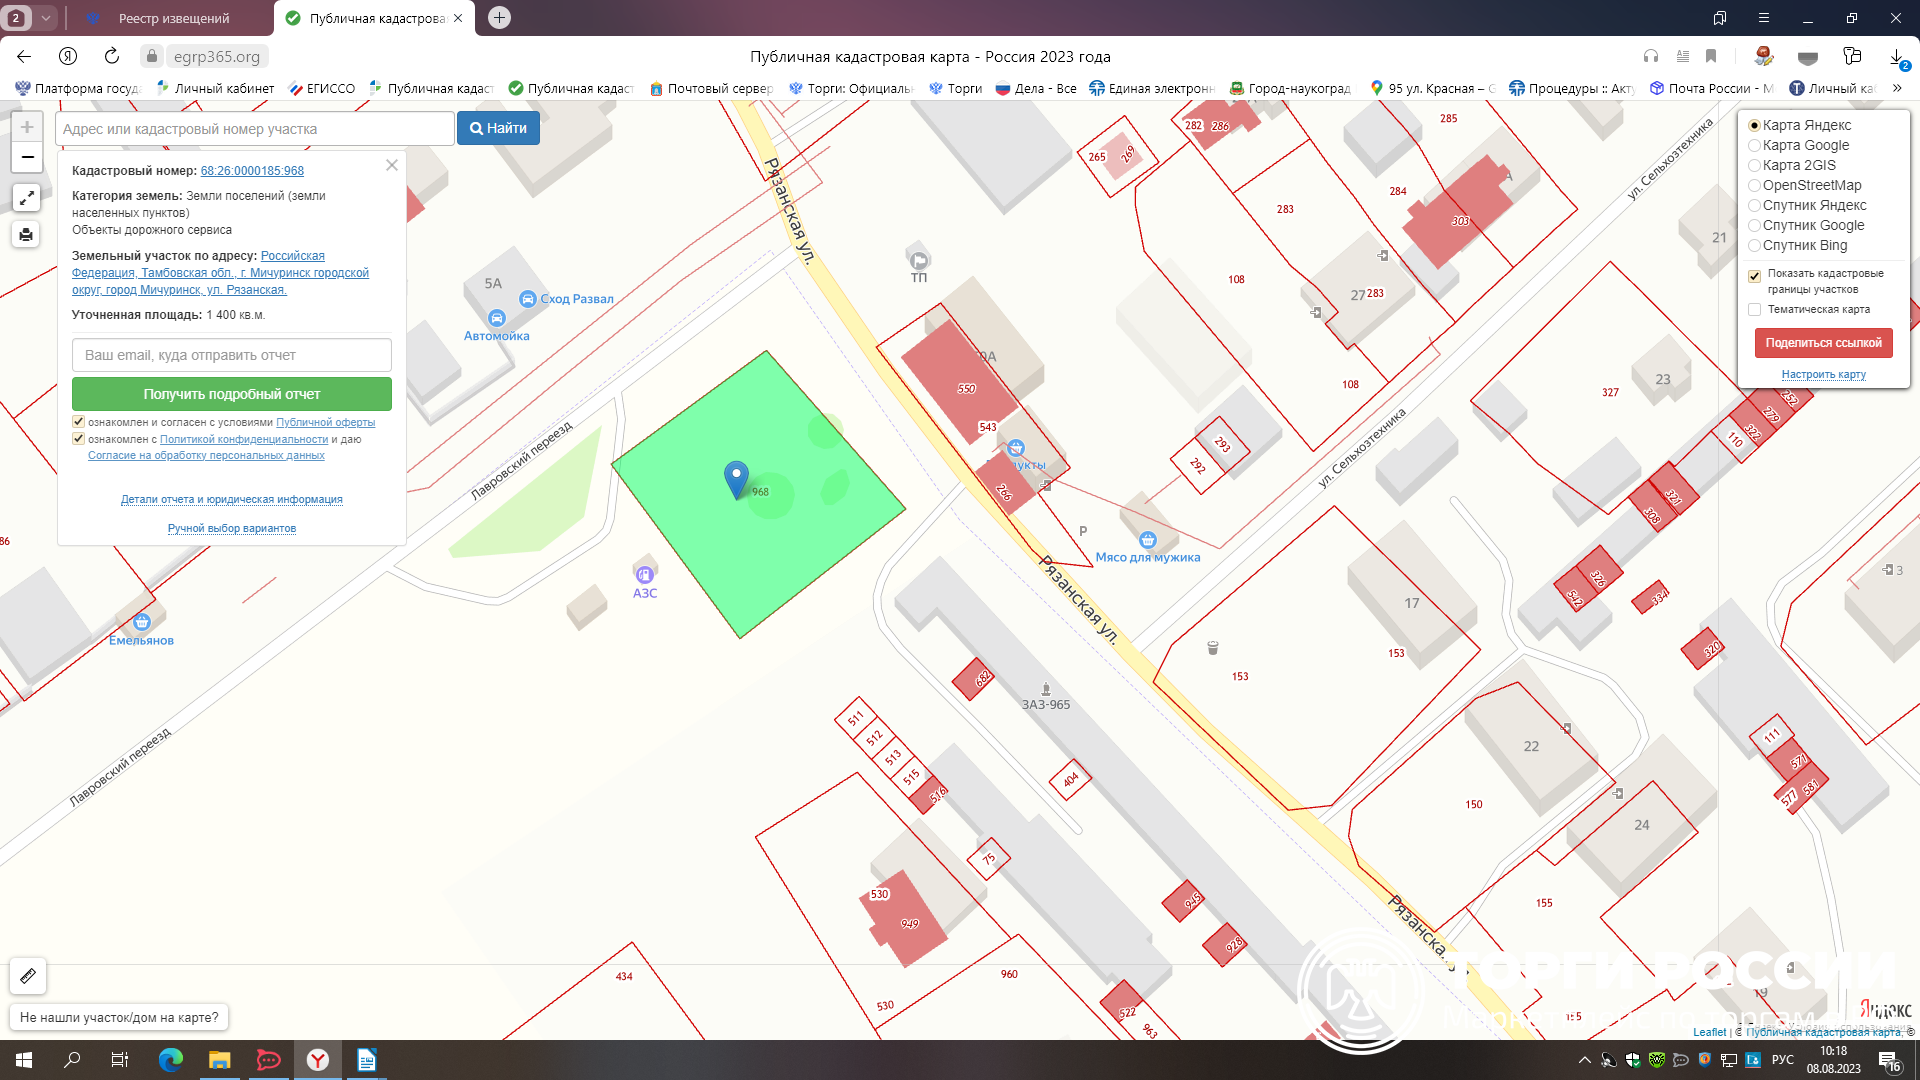Reload the current page

pyautogui.click(x=112, y=56)
